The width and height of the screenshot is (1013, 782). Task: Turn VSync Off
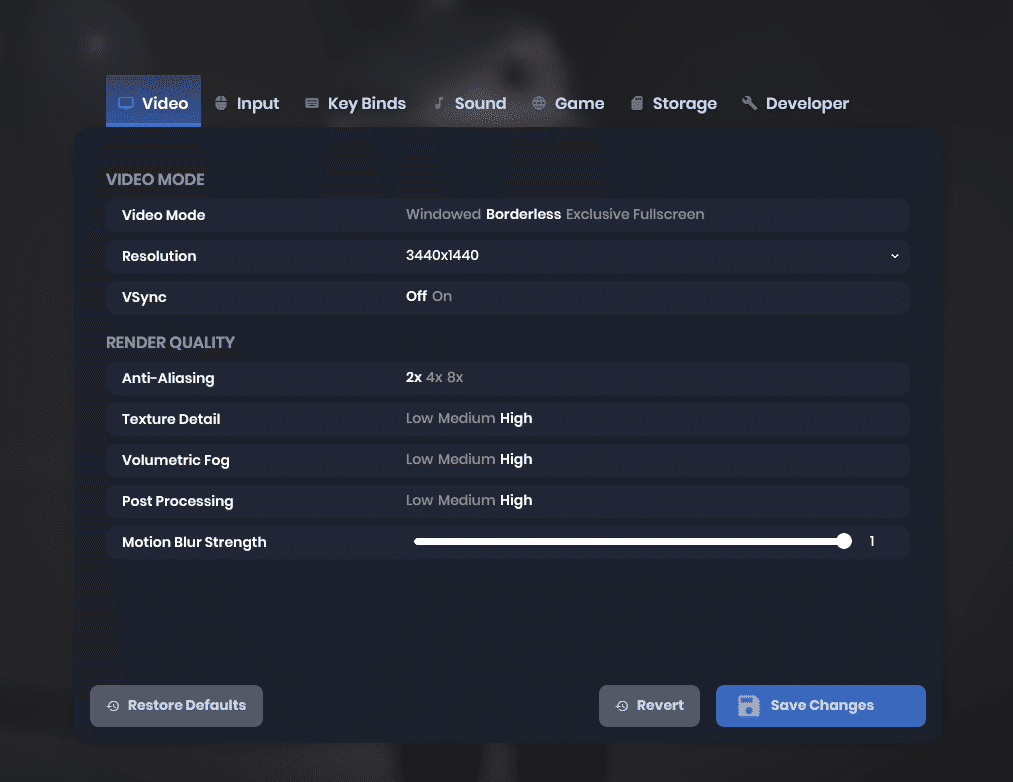(x=416, y=296)
